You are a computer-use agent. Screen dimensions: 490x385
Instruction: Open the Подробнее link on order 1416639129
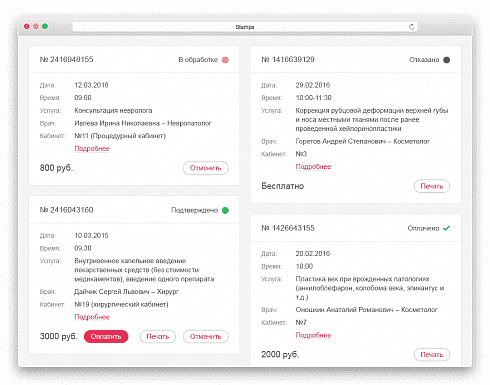tap(313, 167)
